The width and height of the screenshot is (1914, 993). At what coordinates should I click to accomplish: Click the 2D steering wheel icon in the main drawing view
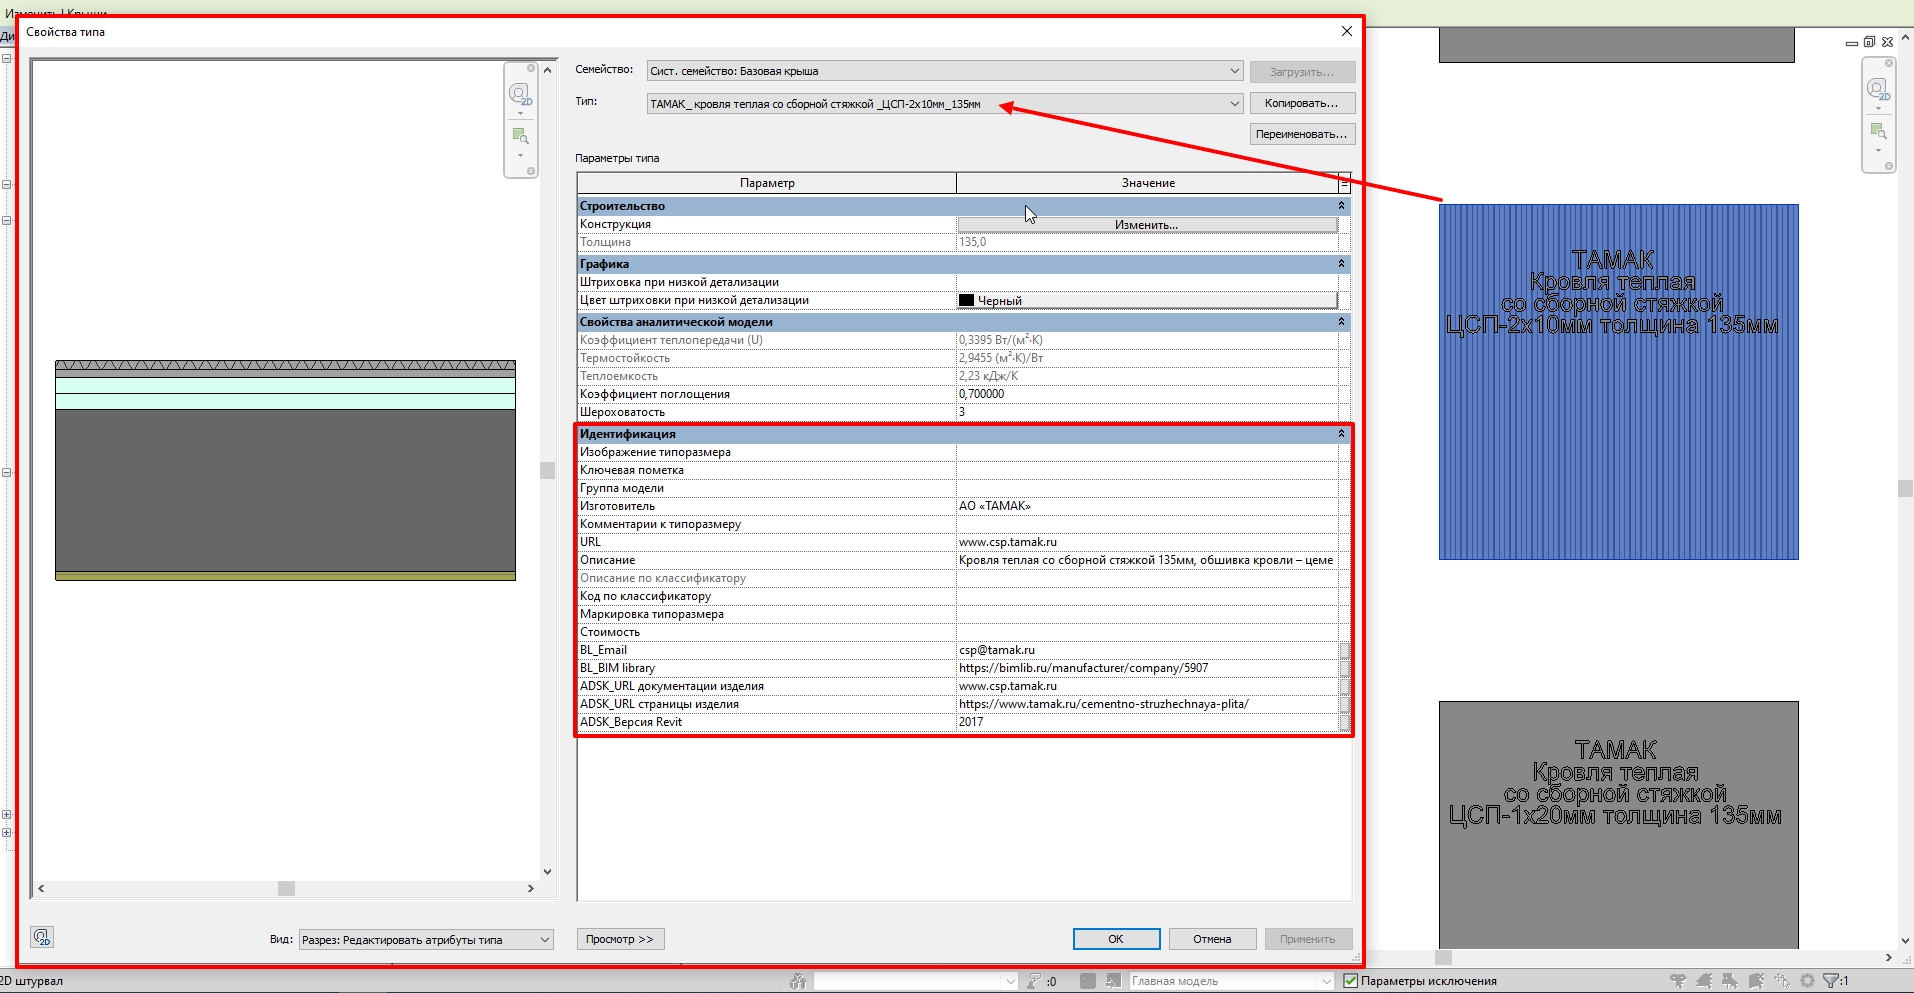(1878, 90)
